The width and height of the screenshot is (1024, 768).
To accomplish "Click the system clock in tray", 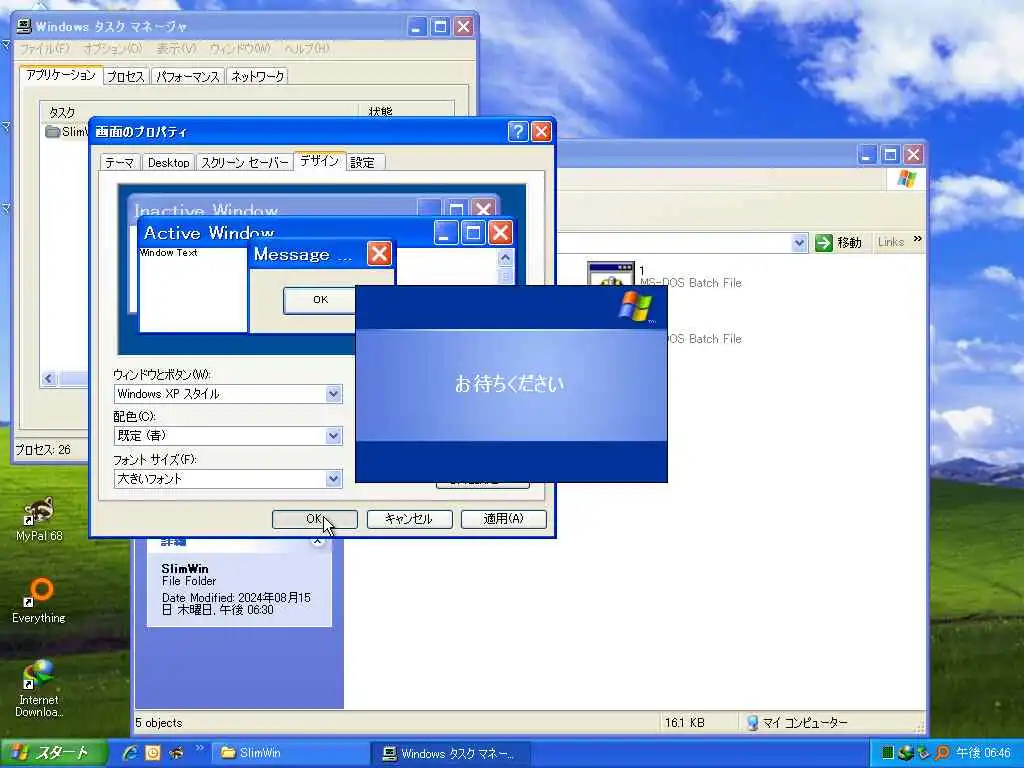I will click(x=983, y=753).
